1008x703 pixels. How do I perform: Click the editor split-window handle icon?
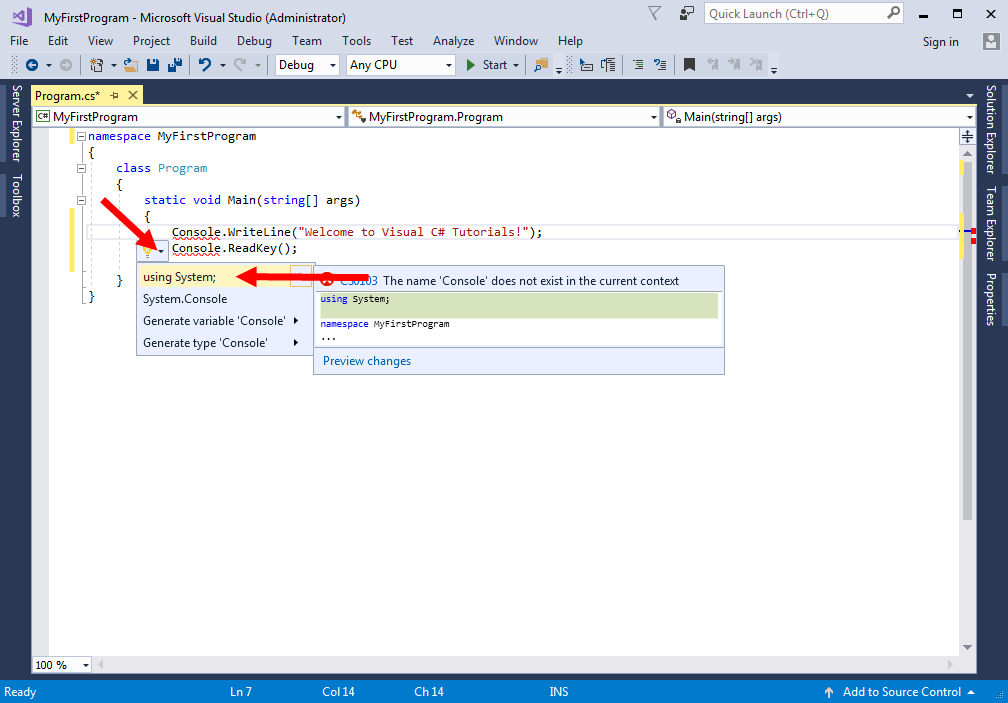coord(968,136)
